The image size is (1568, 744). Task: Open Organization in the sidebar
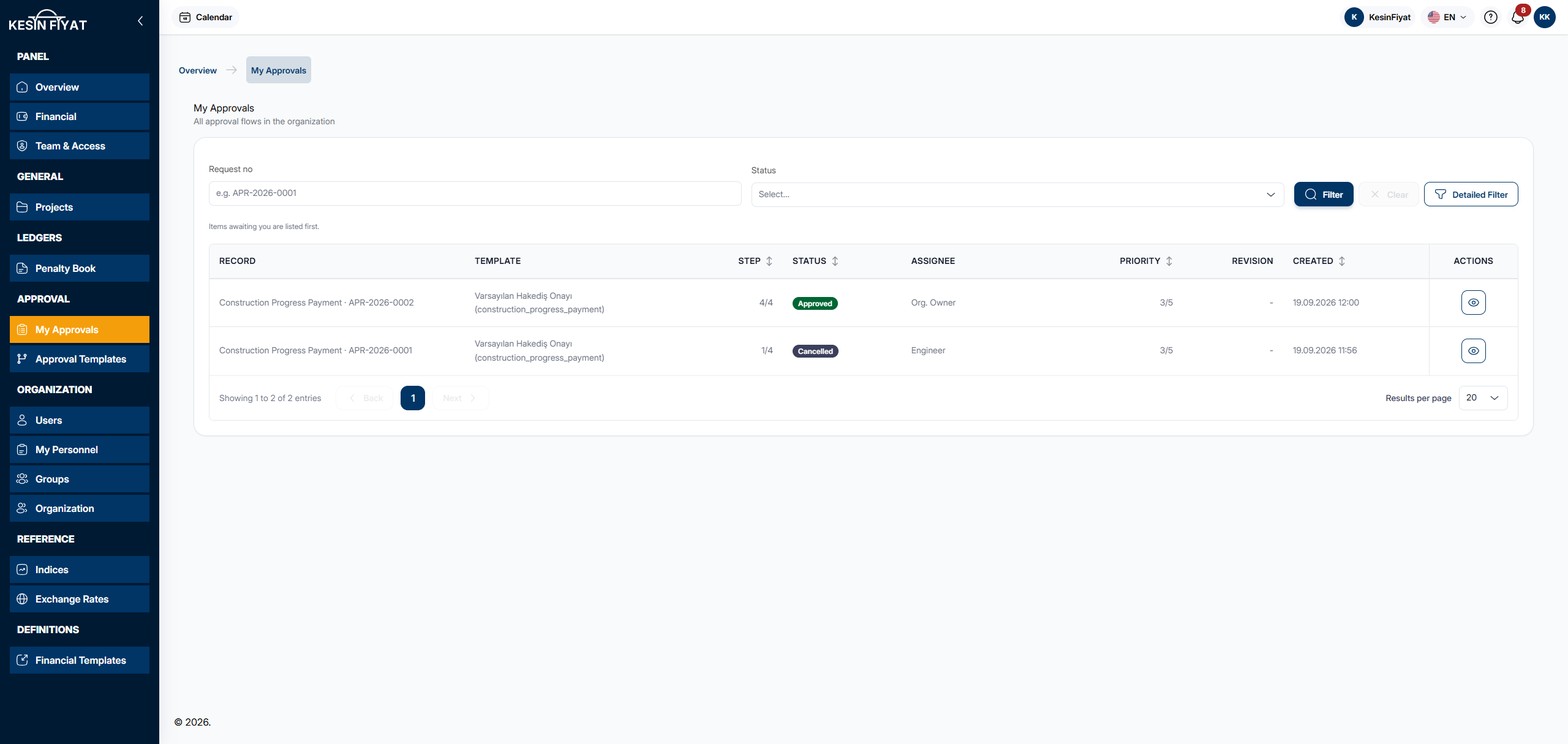click(79, 508)
